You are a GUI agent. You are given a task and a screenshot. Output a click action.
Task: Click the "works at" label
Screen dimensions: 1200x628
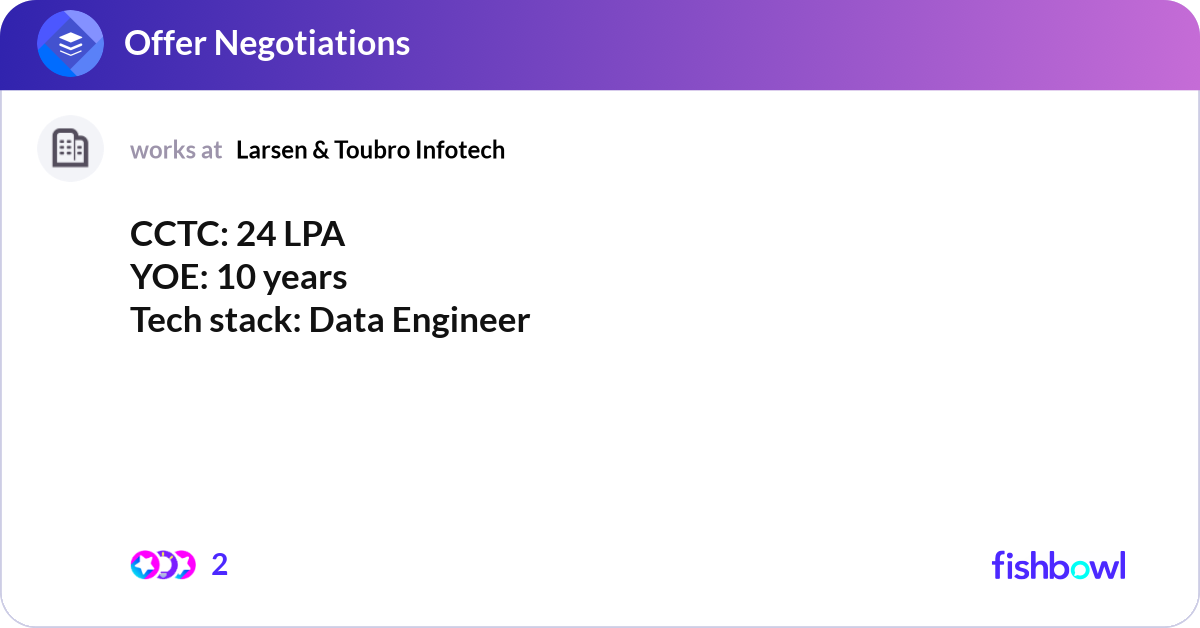(x=176, y=150)
